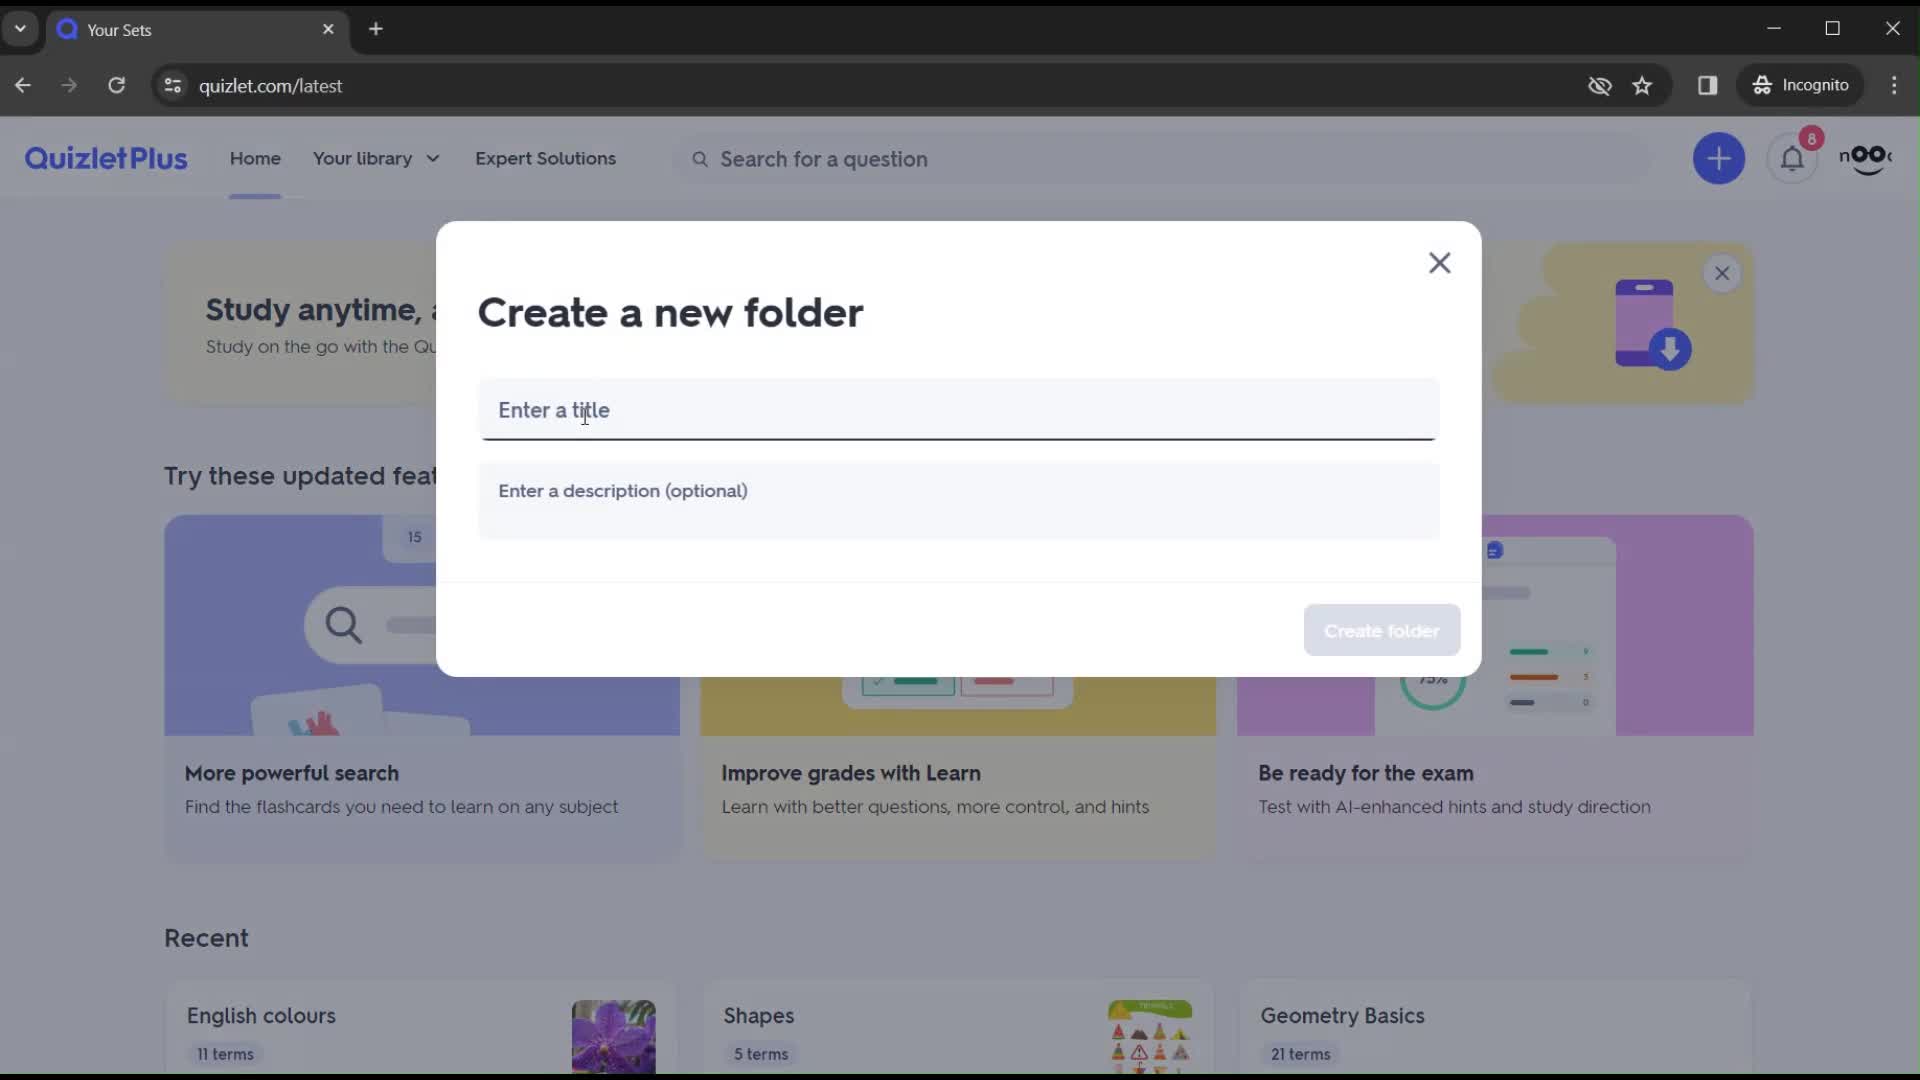Close the Create a new folder dialog

pyautogui.click(x=1439, y=262)
